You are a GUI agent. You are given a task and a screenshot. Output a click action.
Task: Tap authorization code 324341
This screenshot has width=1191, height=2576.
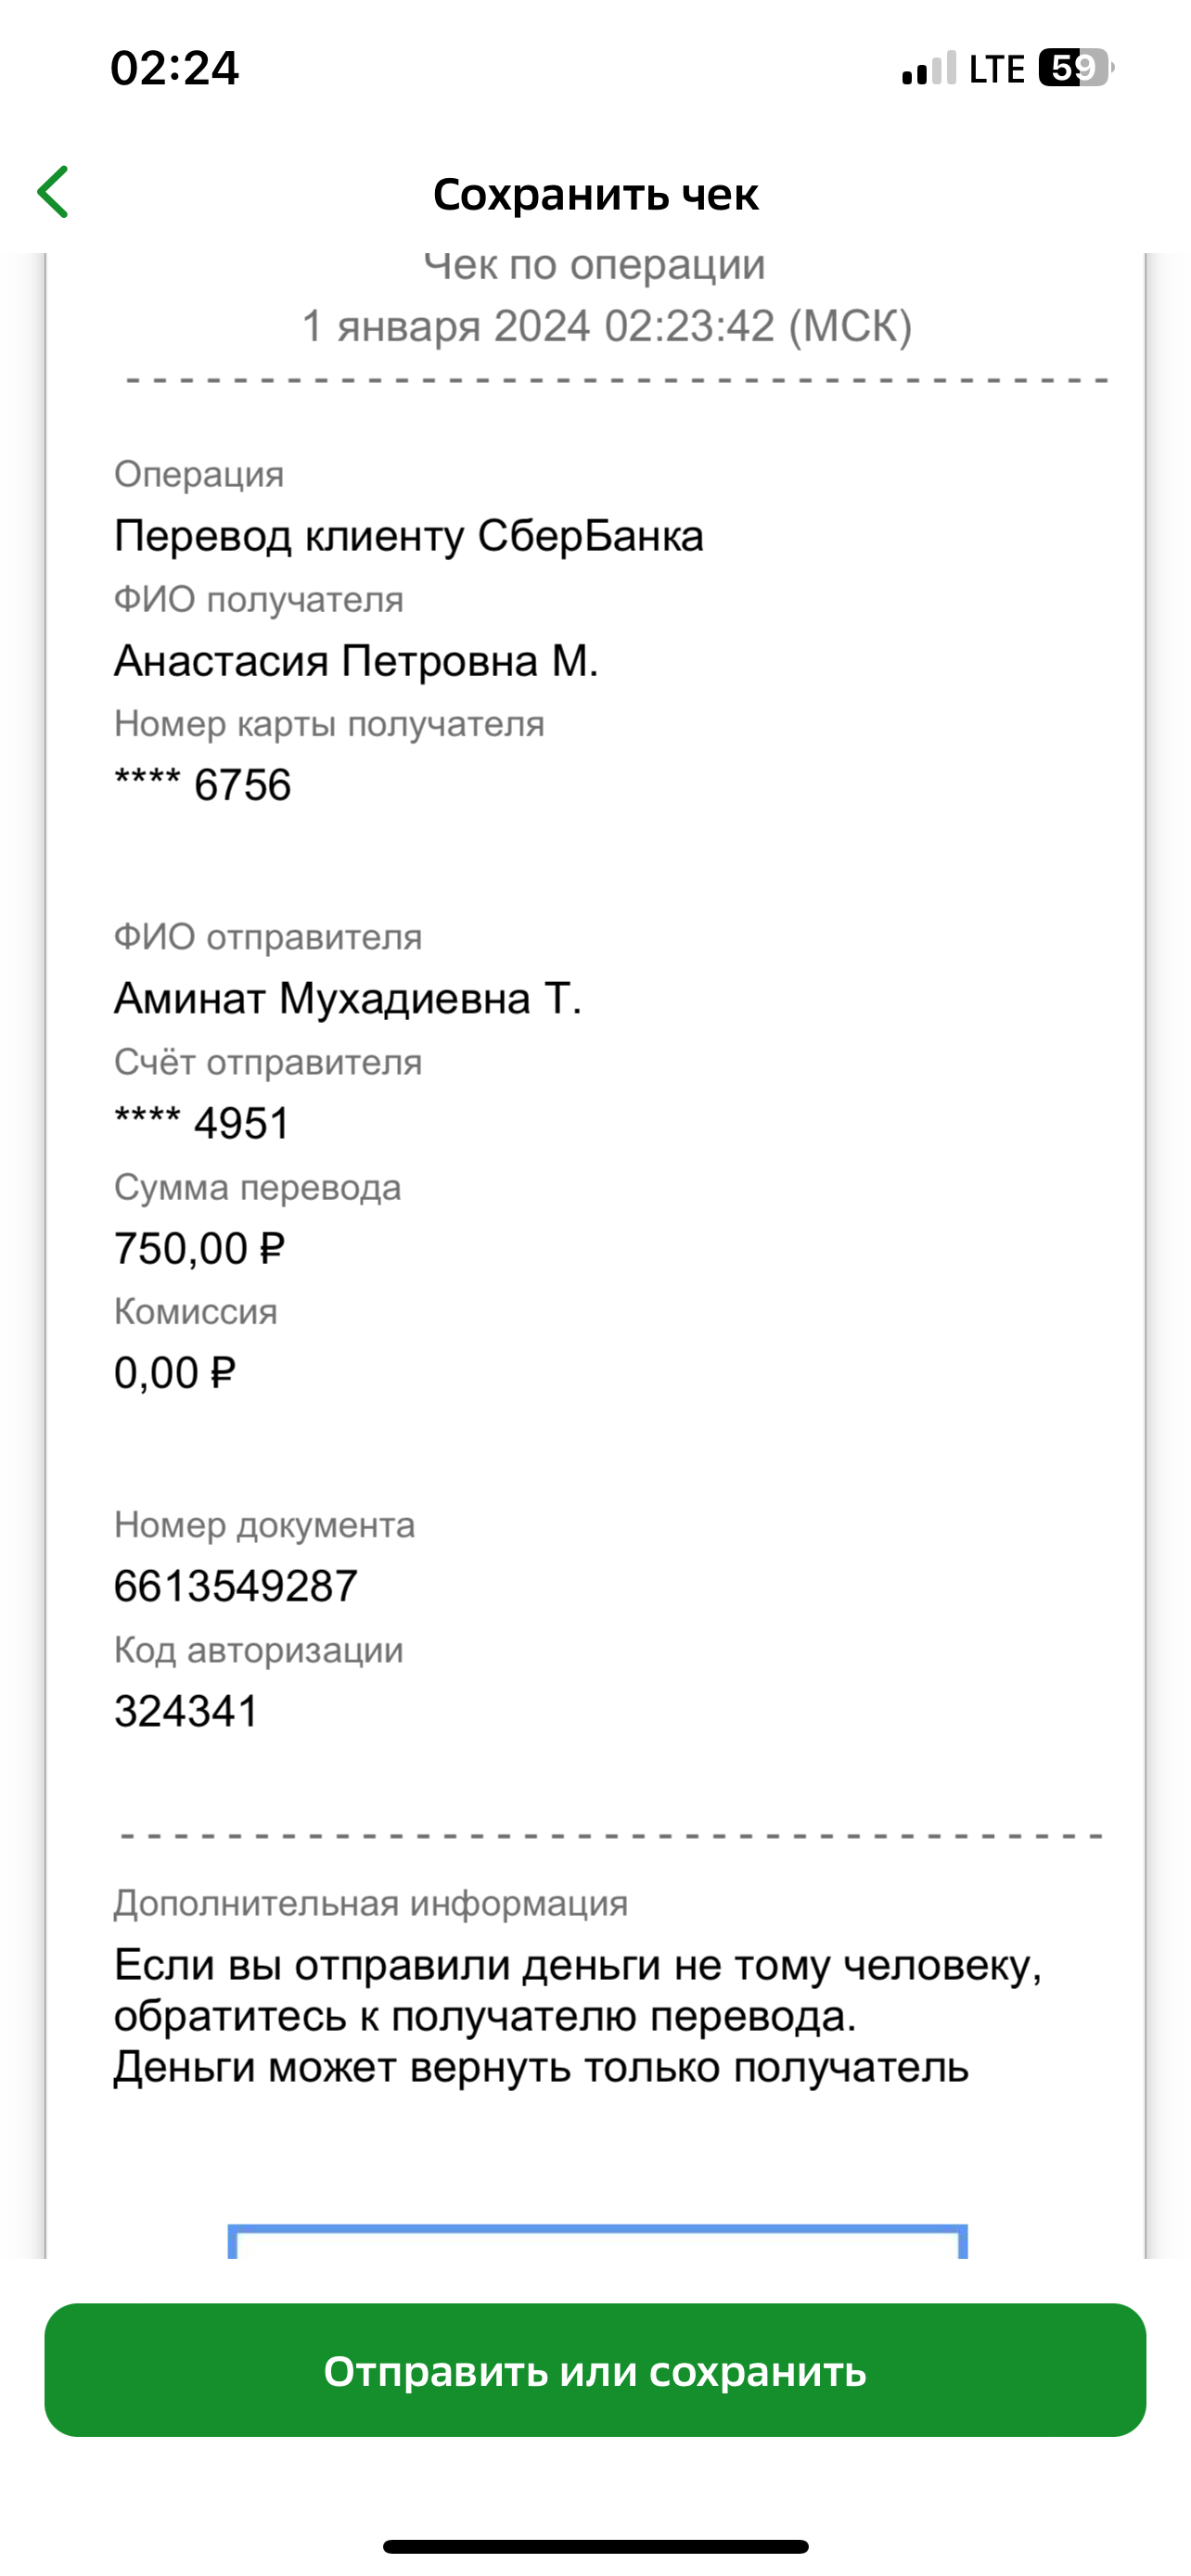tap(186, 1711)
